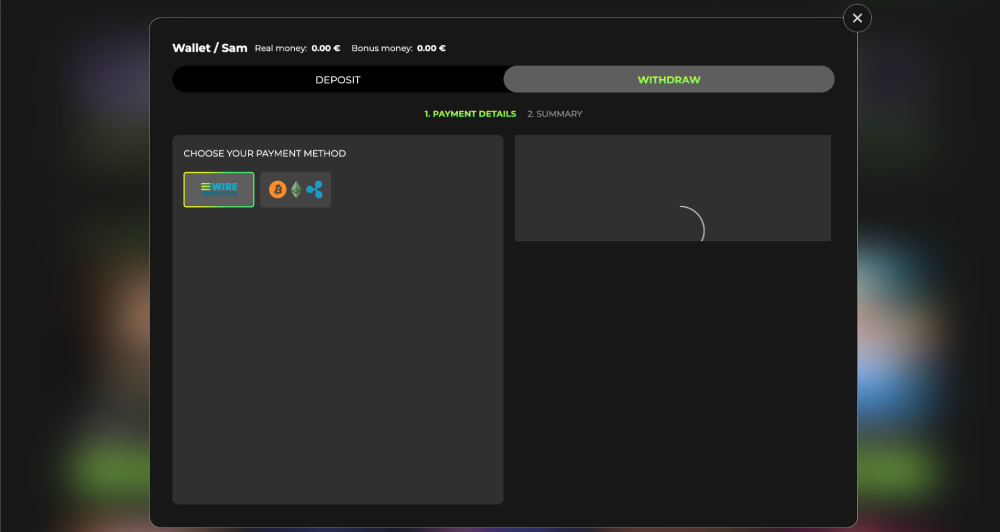Switch to the Deposit tab

[338, 80]
